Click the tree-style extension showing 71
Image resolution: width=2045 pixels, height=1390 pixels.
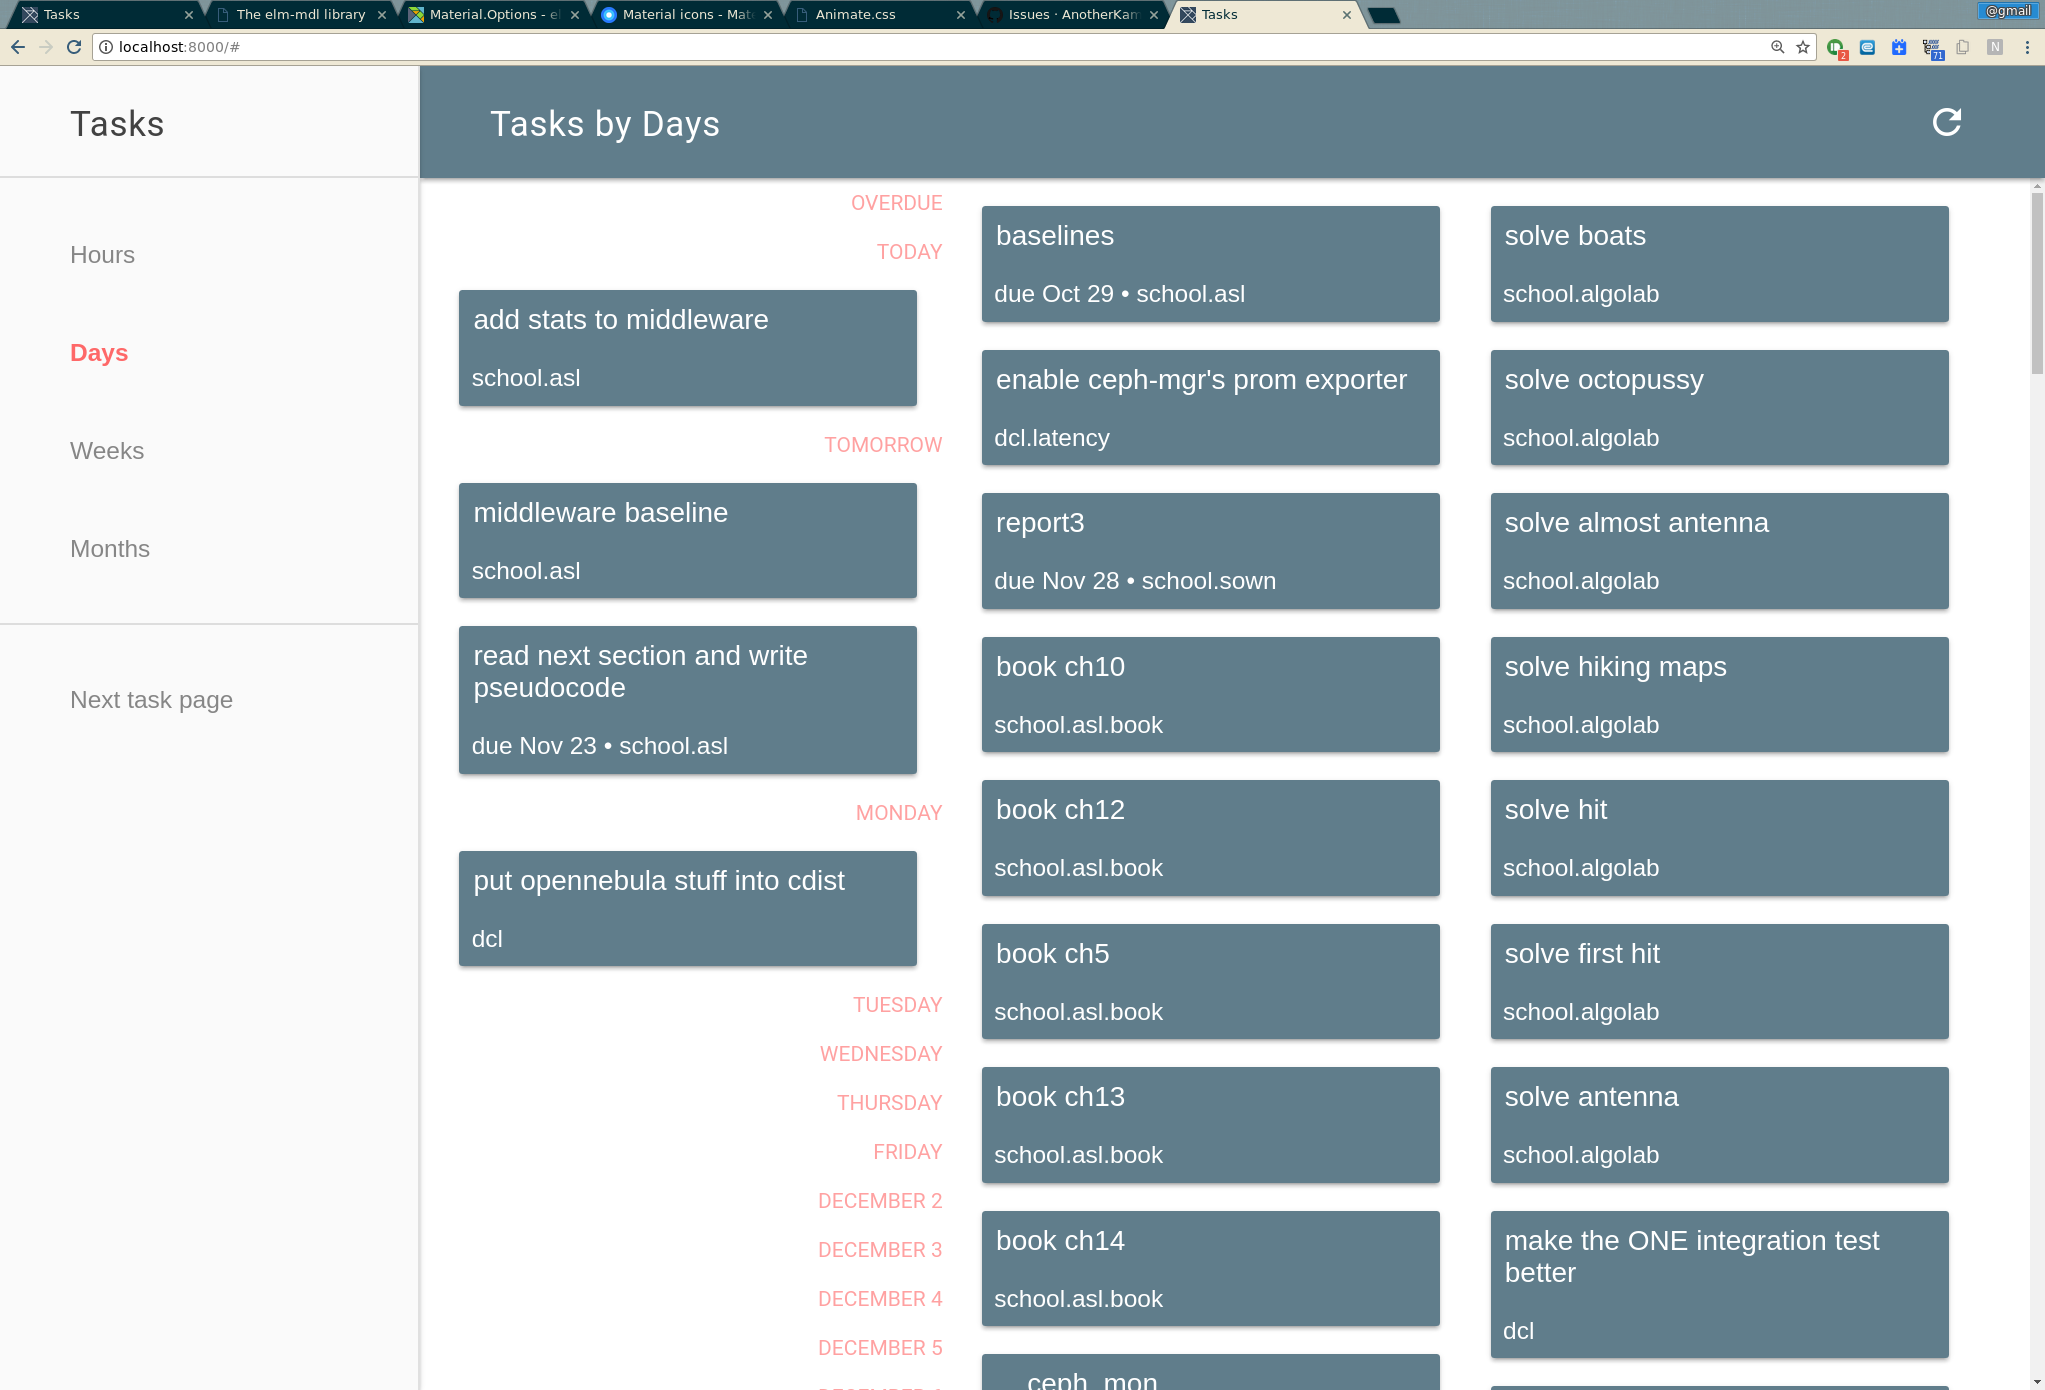coord(1931,47)
